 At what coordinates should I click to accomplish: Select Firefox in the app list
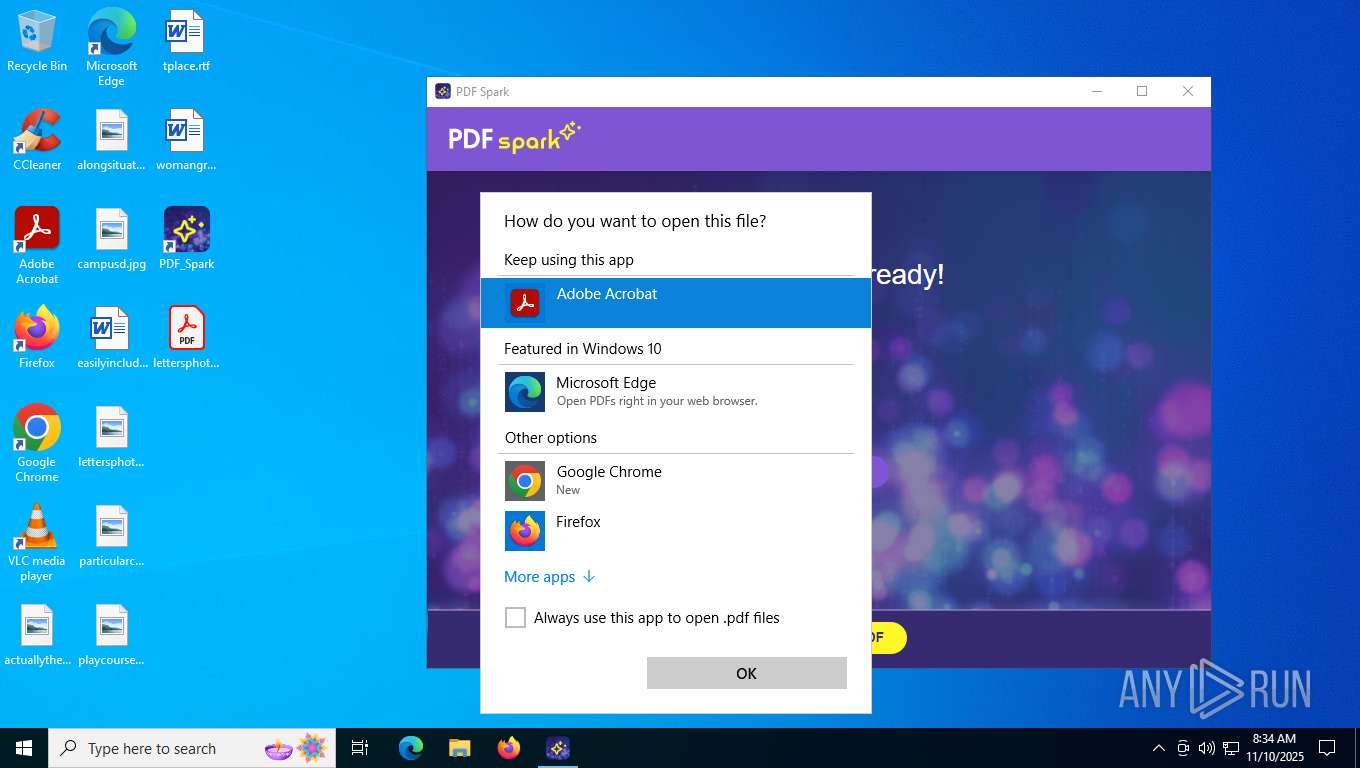click(x=676, y=530)
